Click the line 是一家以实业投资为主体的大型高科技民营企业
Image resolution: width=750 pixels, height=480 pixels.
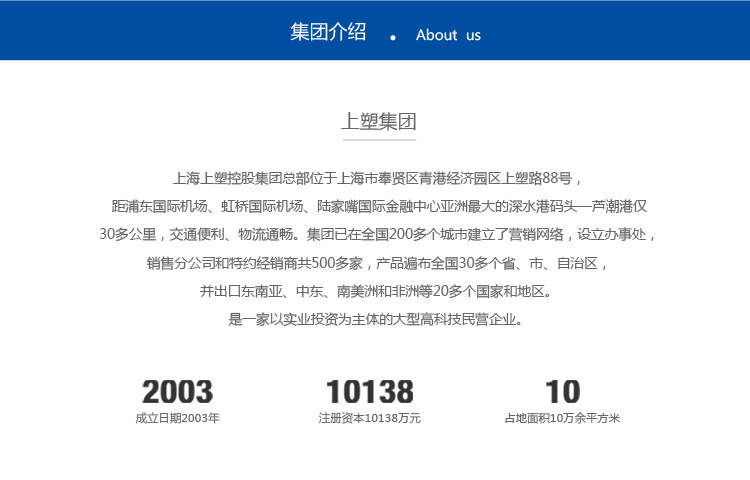point(375,319)
